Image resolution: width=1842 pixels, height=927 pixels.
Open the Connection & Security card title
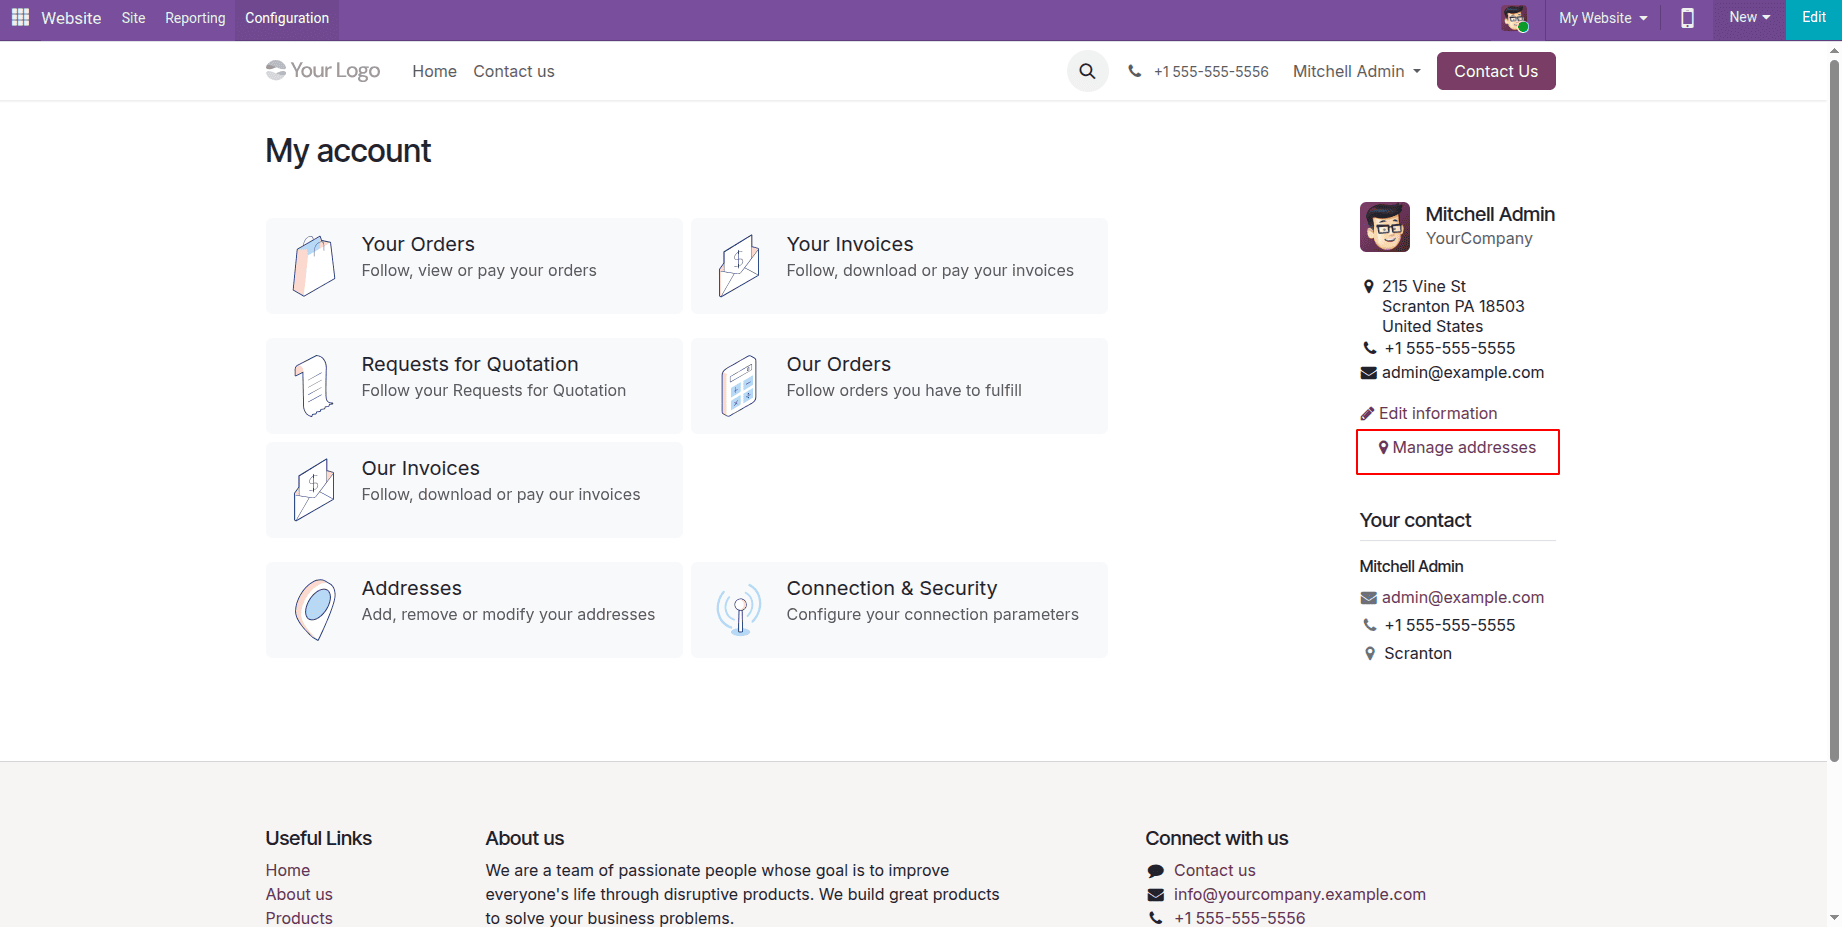point(892,588)
